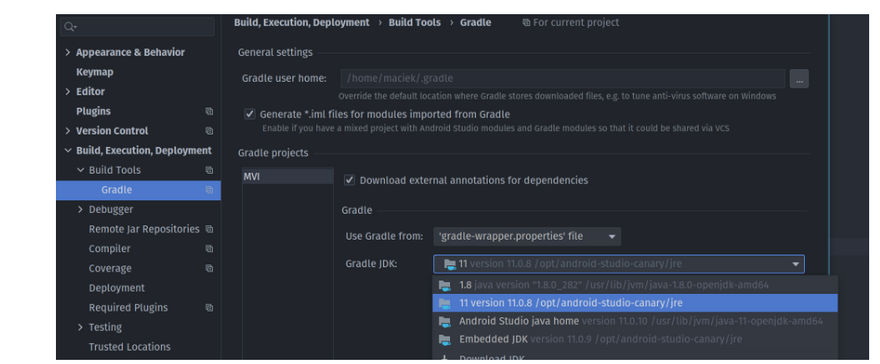This screenshot has height=364, width=880.
Task: Click the project icon beside Remote Jar Repositories
Action: coord(209,229)
